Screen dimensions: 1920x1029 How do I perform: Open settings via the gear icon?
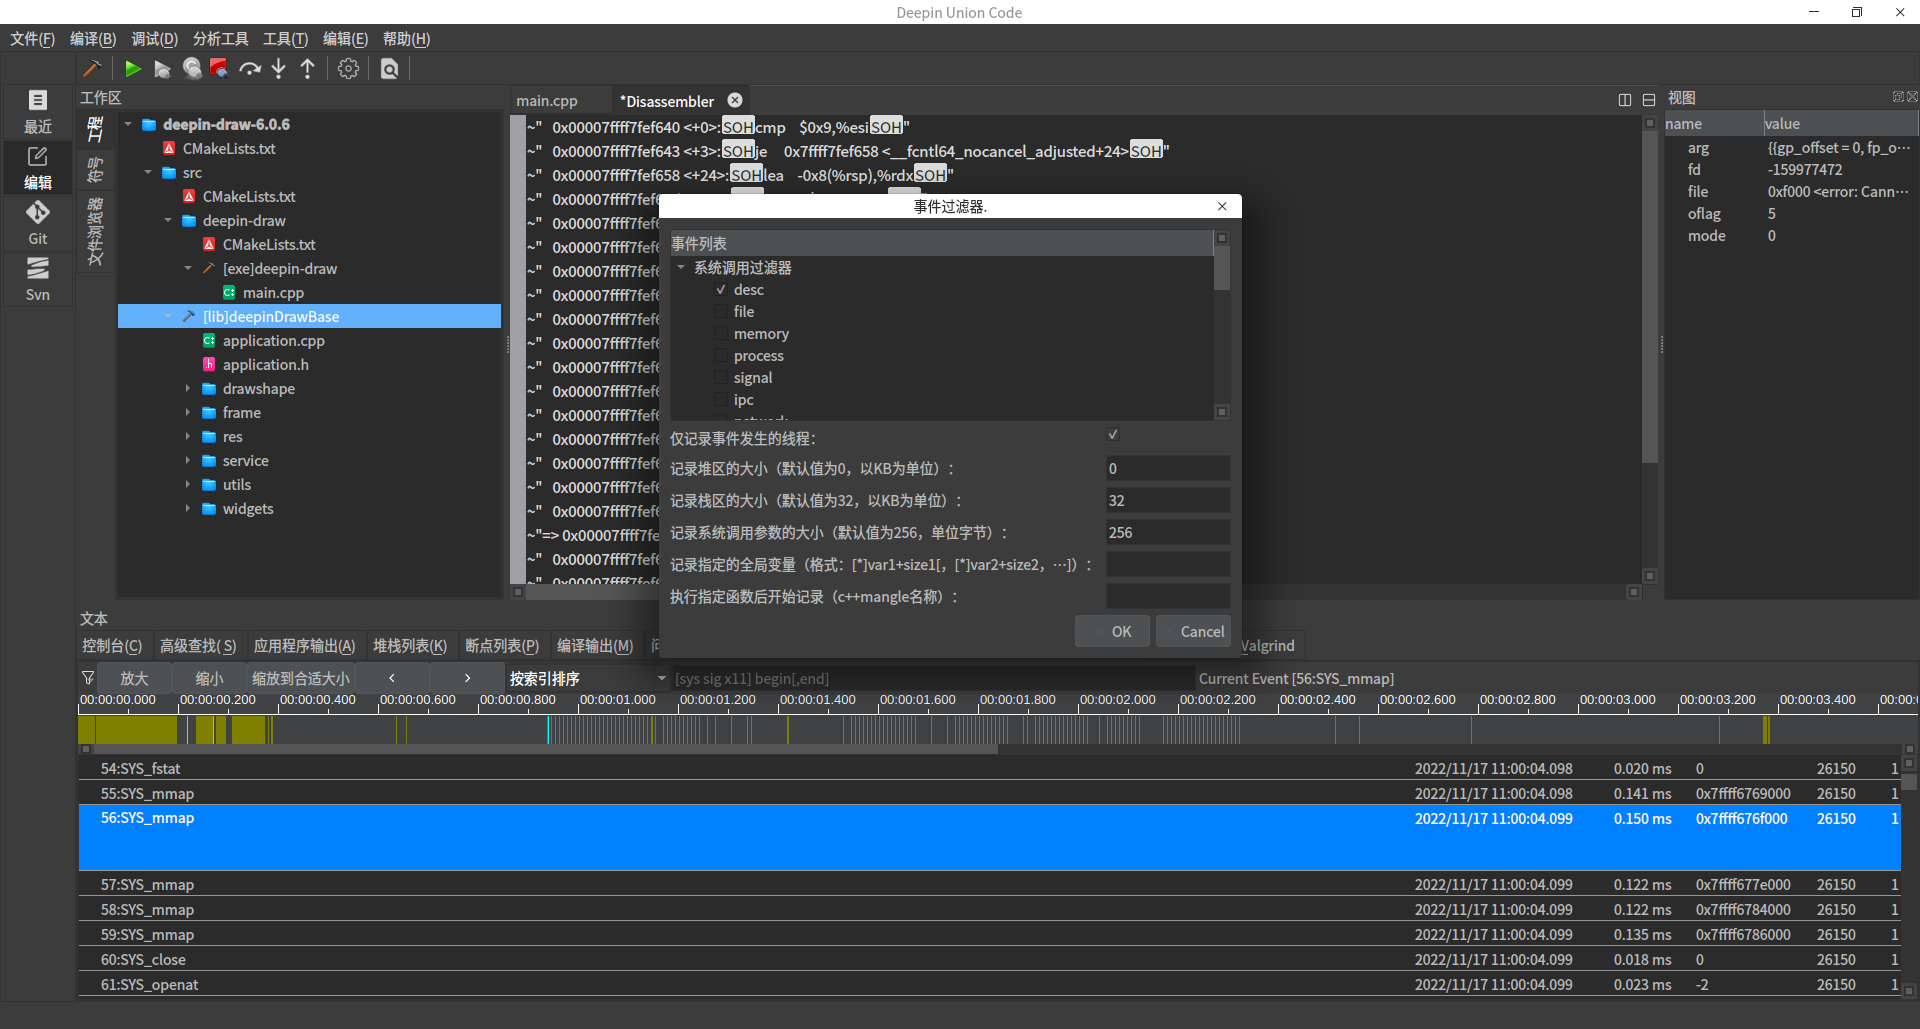pos(348,68)
